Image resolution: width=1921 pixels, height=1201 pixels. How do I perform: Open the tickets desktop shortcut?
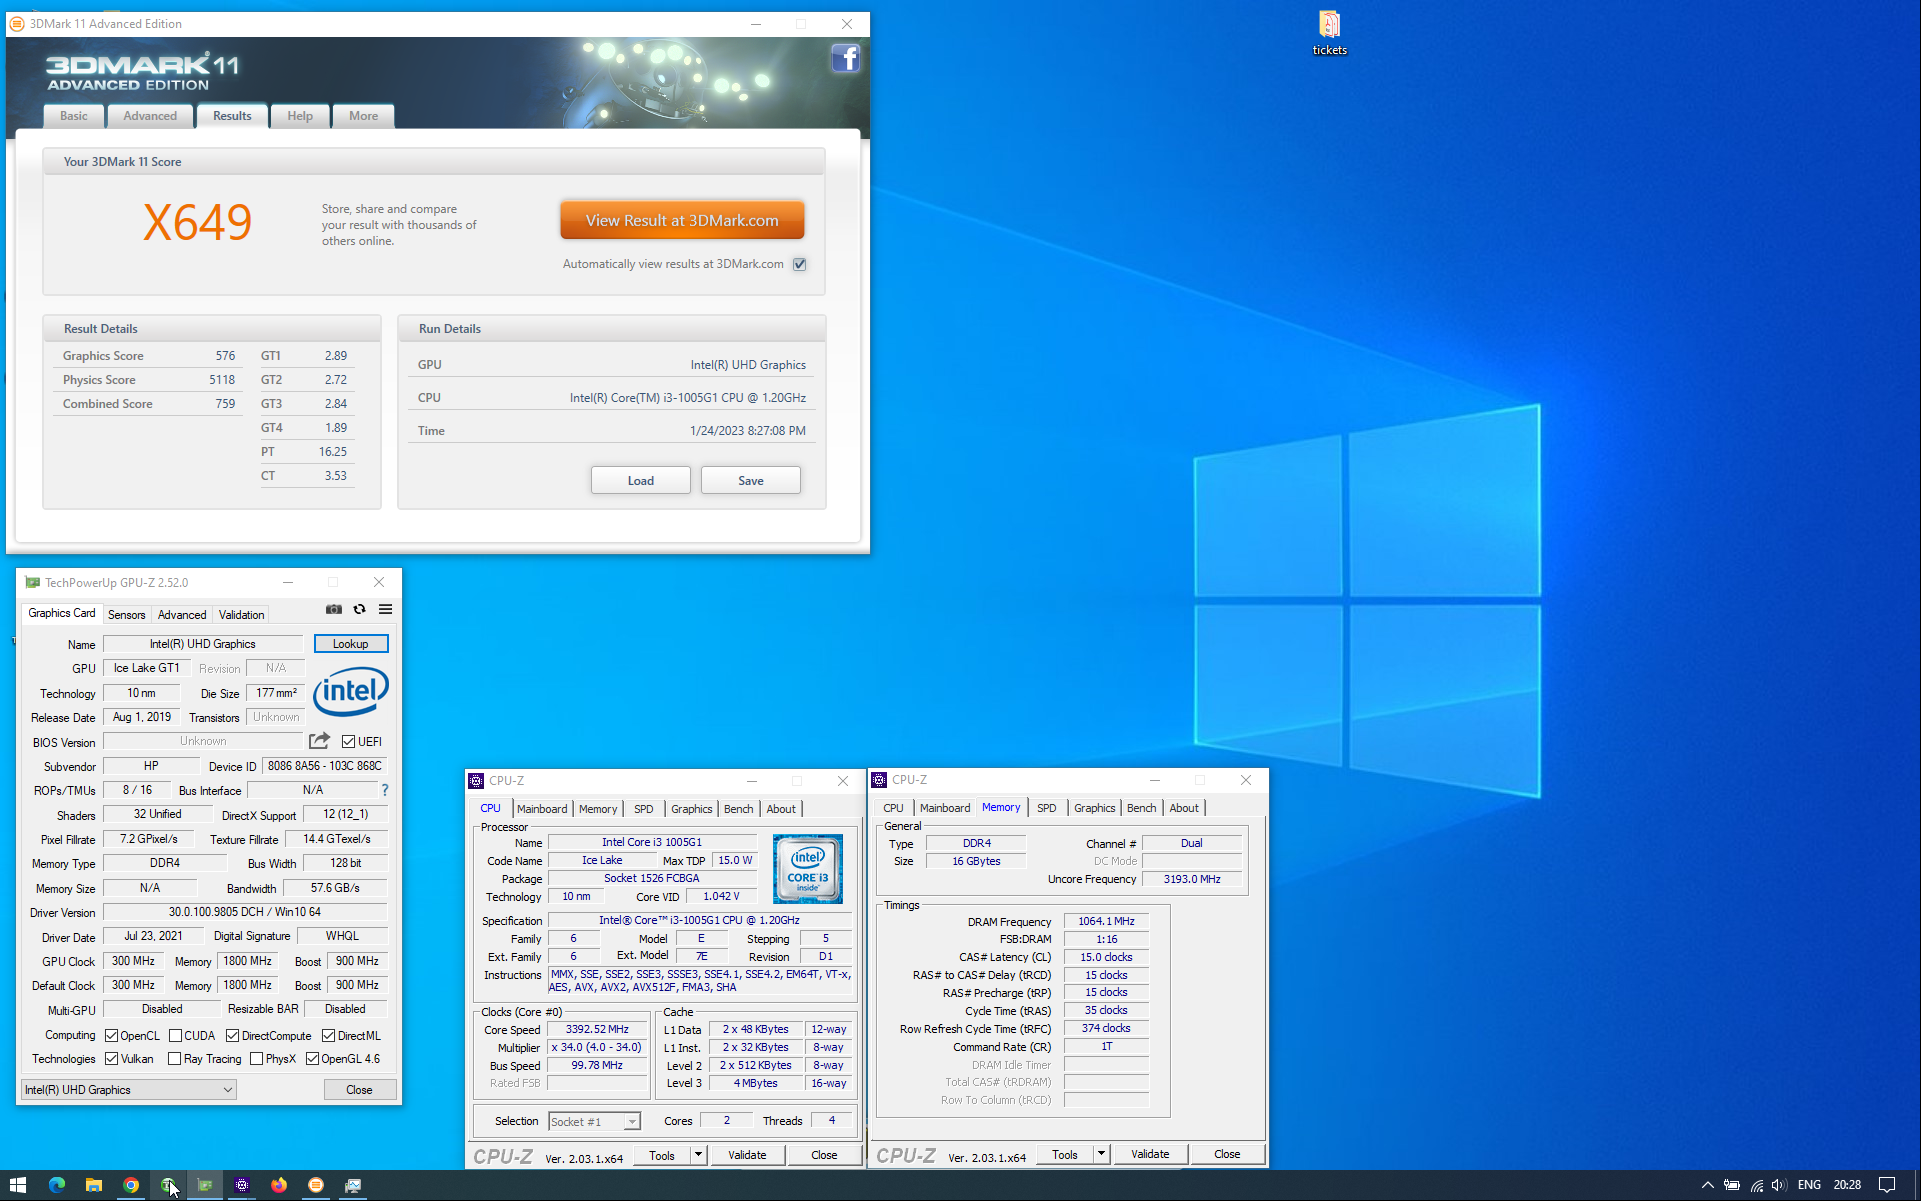[1329, 33]
